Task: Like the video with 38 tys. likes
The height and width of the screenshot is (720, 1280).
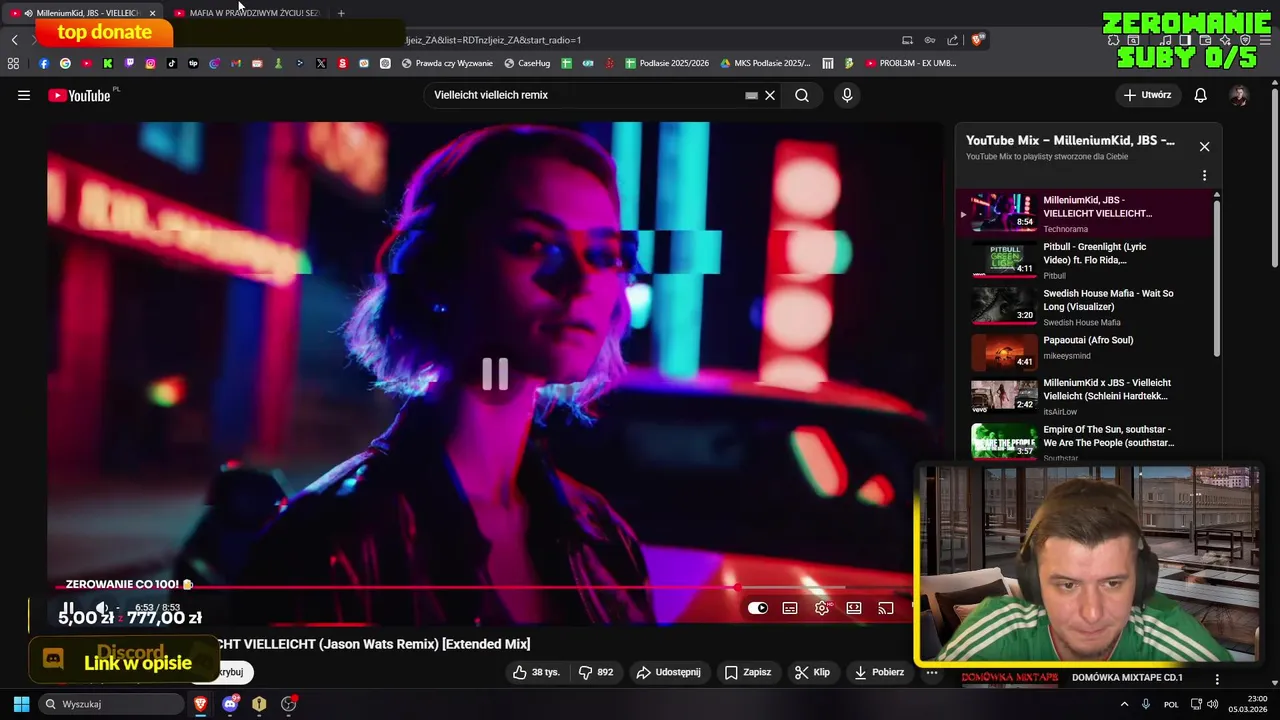Action: [x=536, y=672]
